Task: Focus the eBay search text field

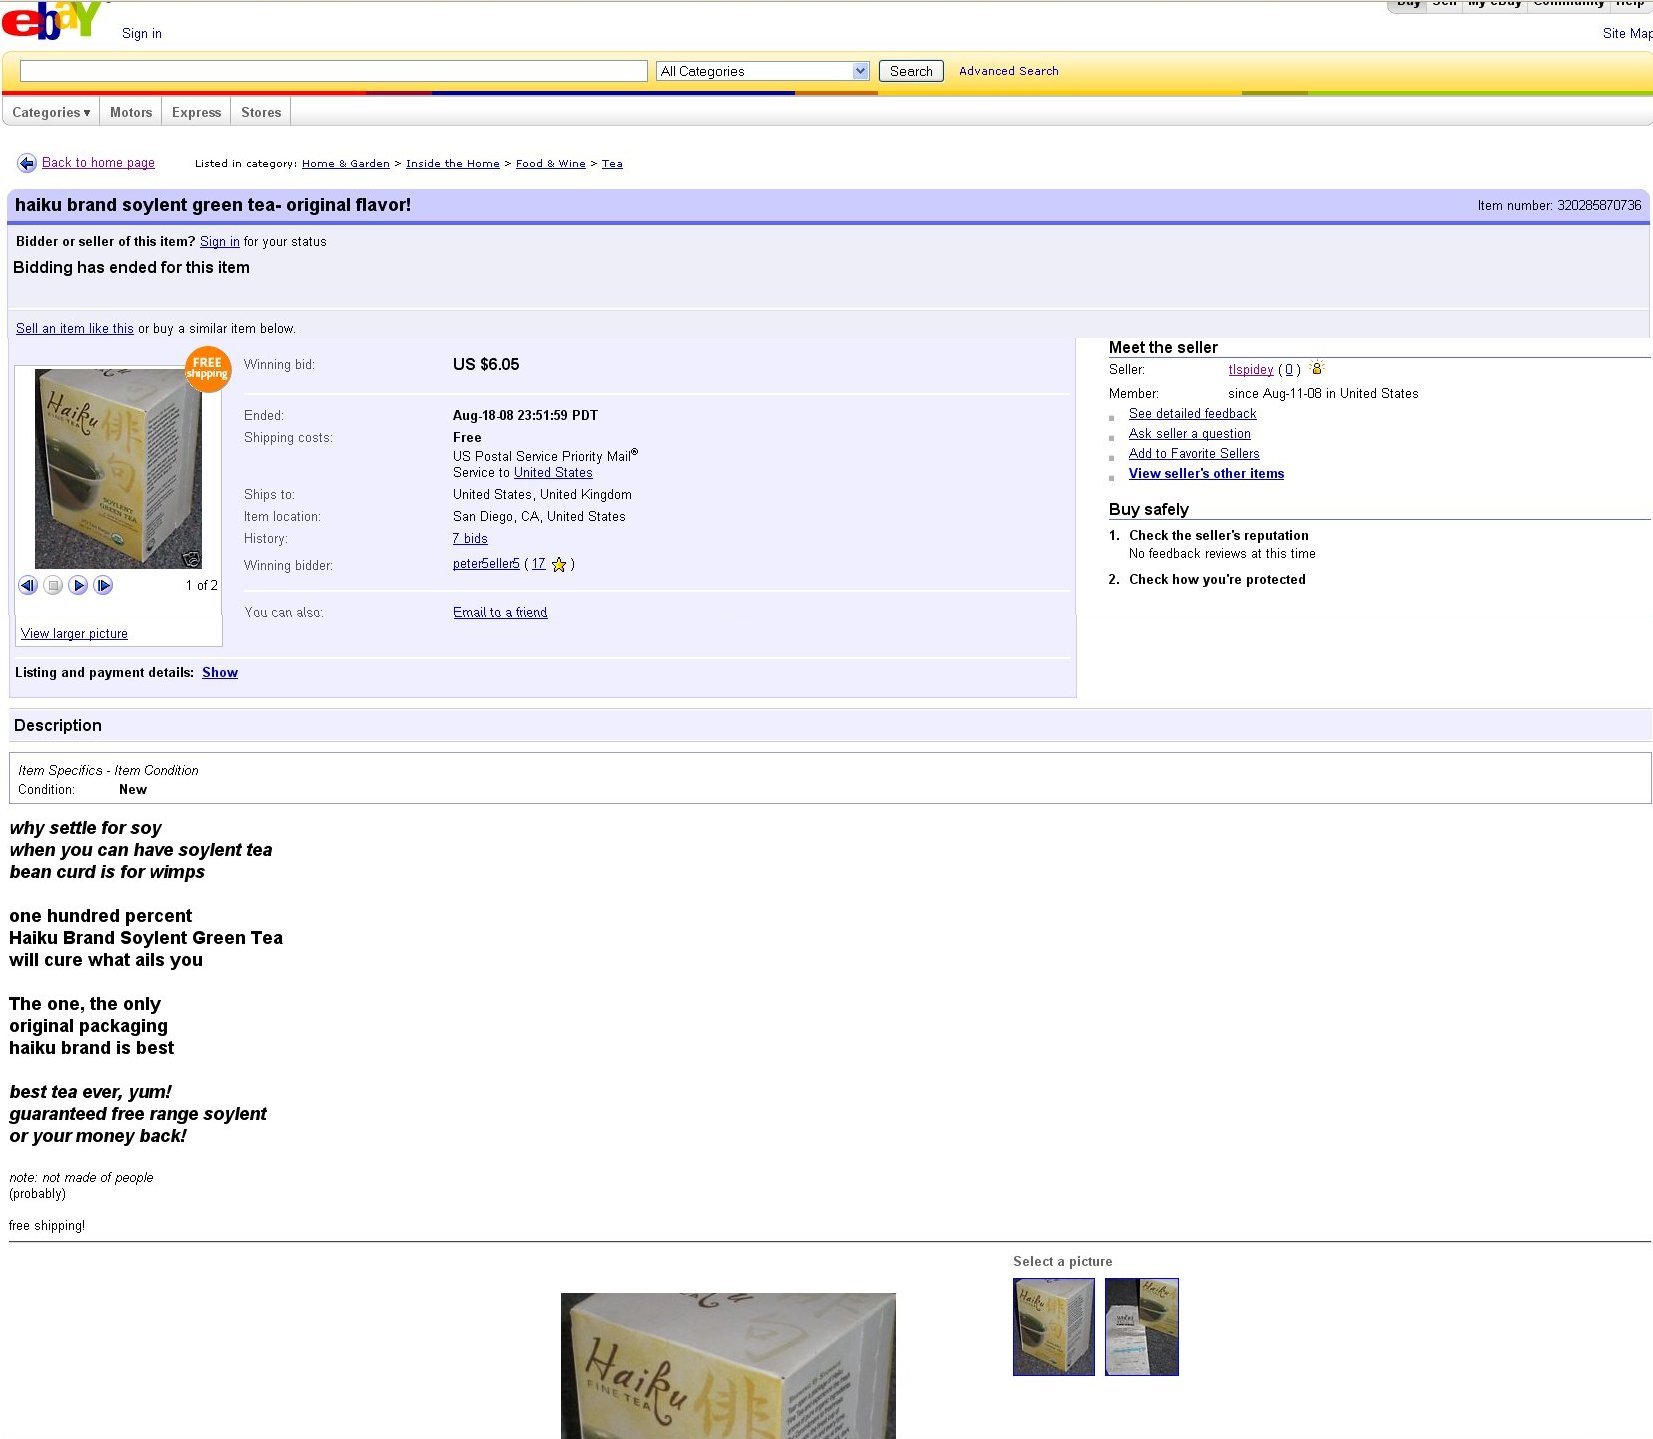Action: point(334,71)
